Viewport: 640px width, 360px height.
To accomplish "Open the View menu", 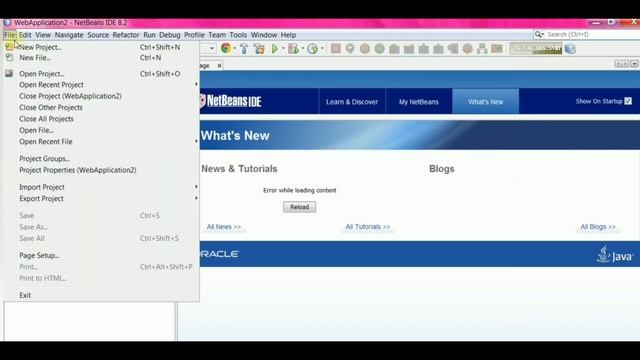I will click(x=43, y=35).
